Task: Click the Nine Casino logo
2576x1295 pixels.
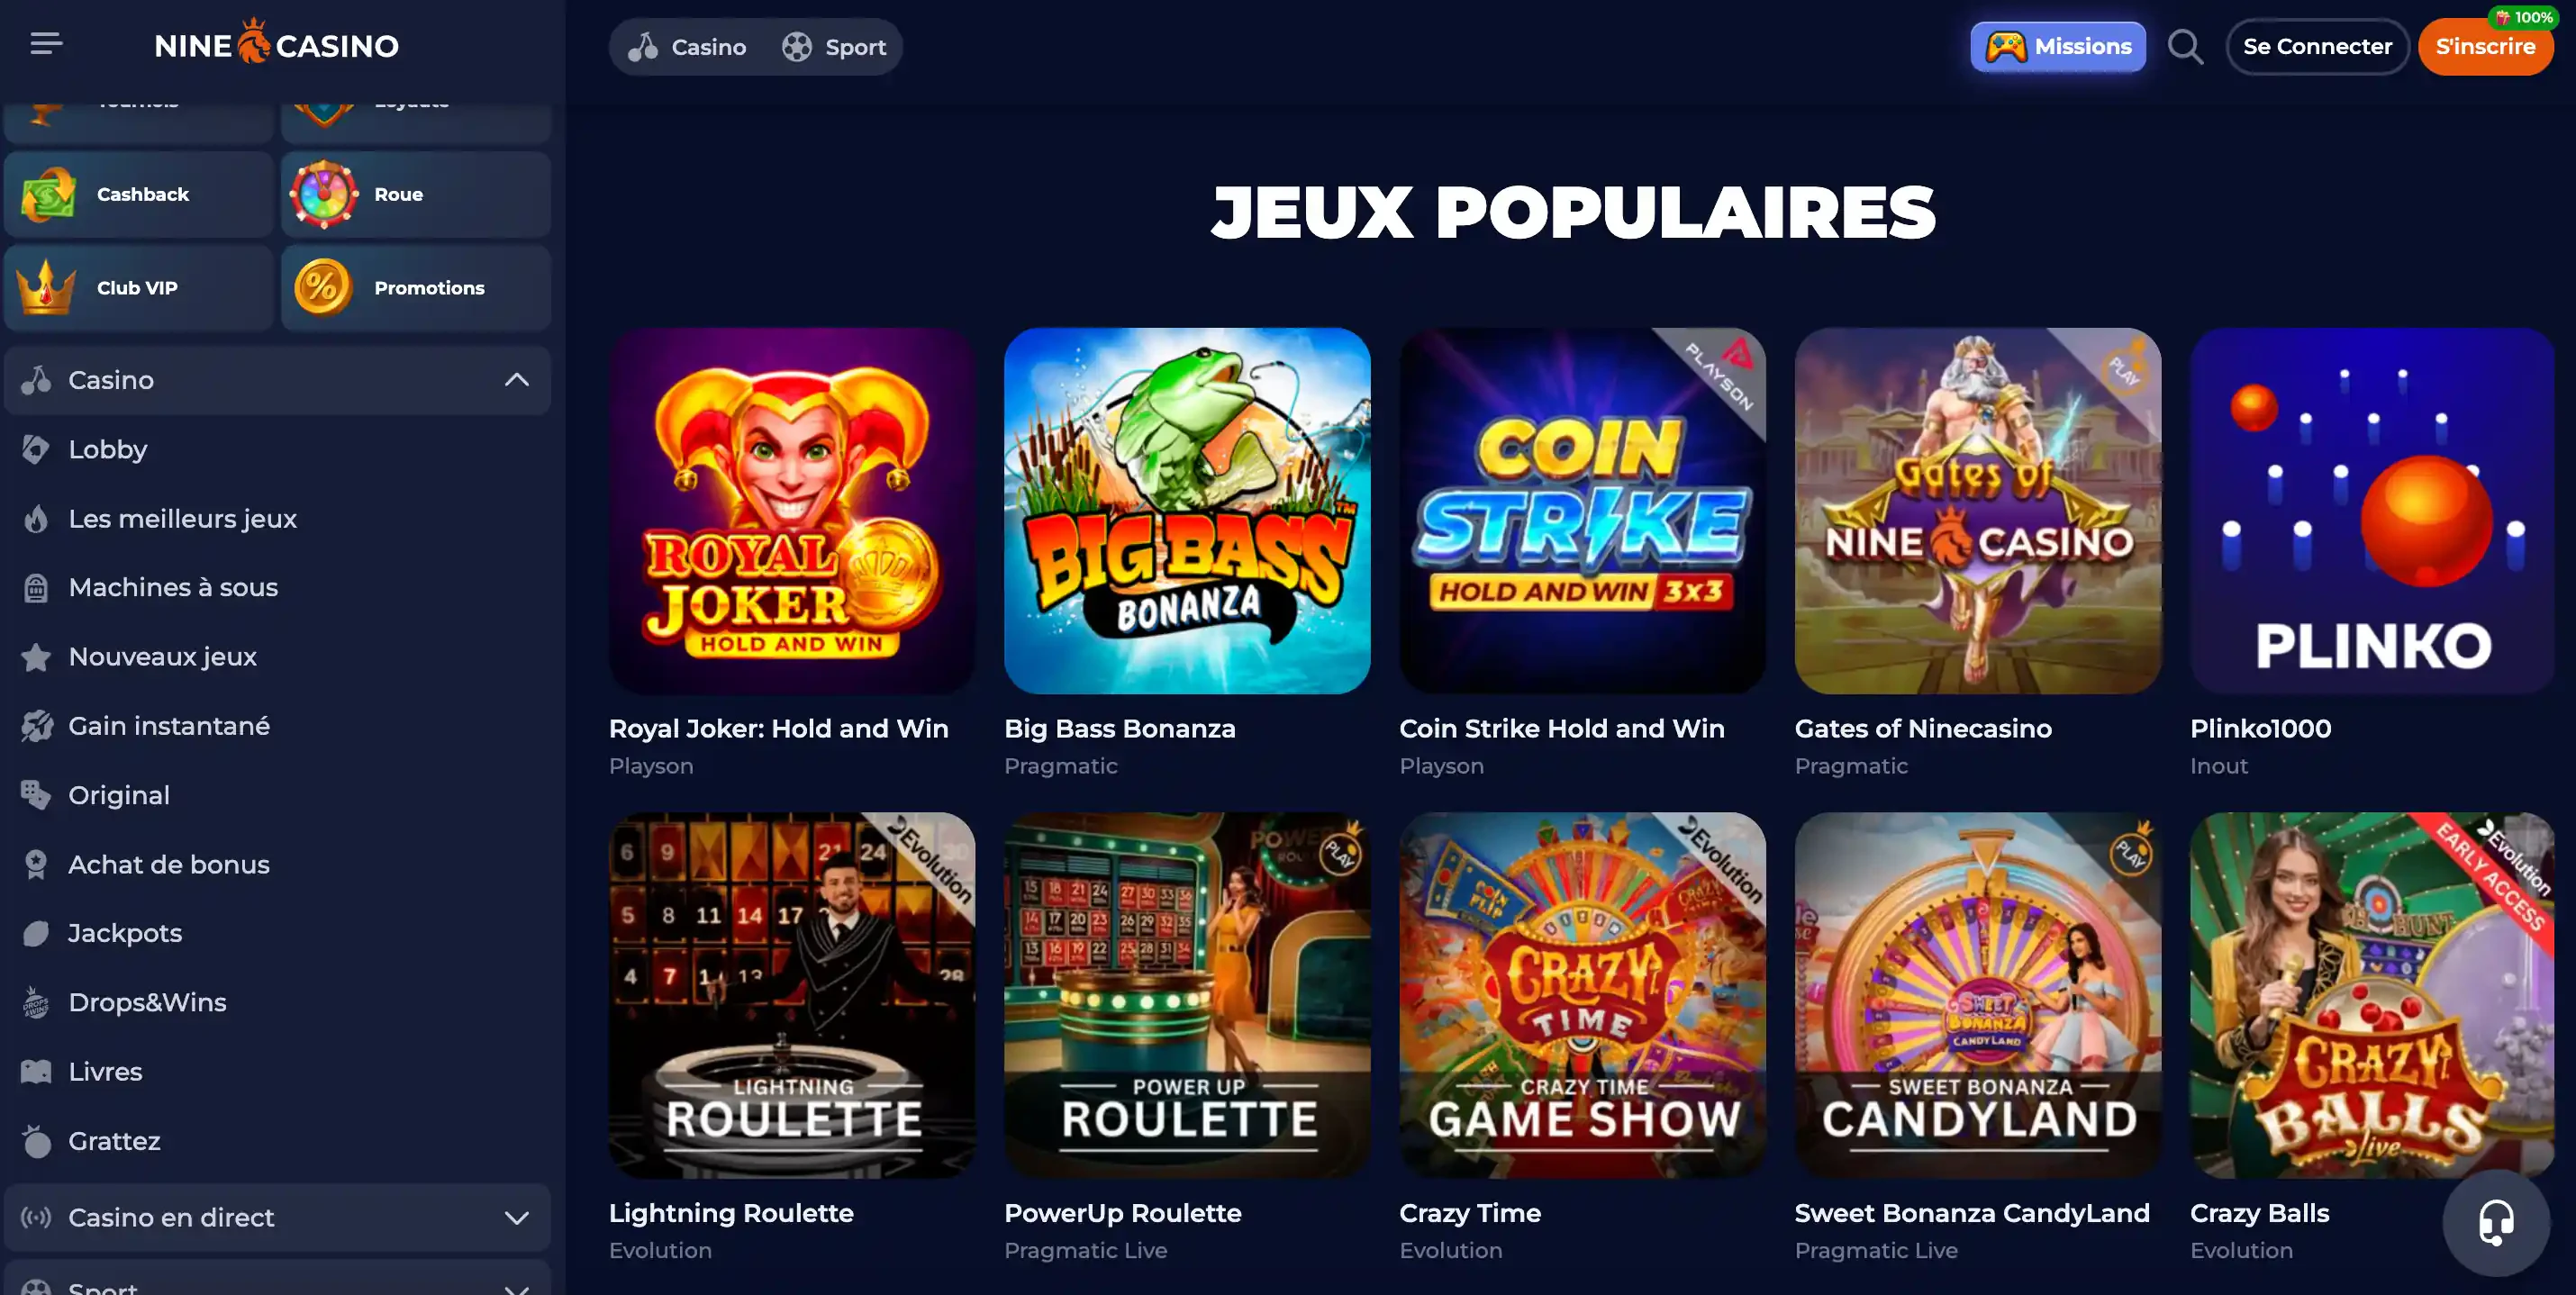Action: [277, 44]
